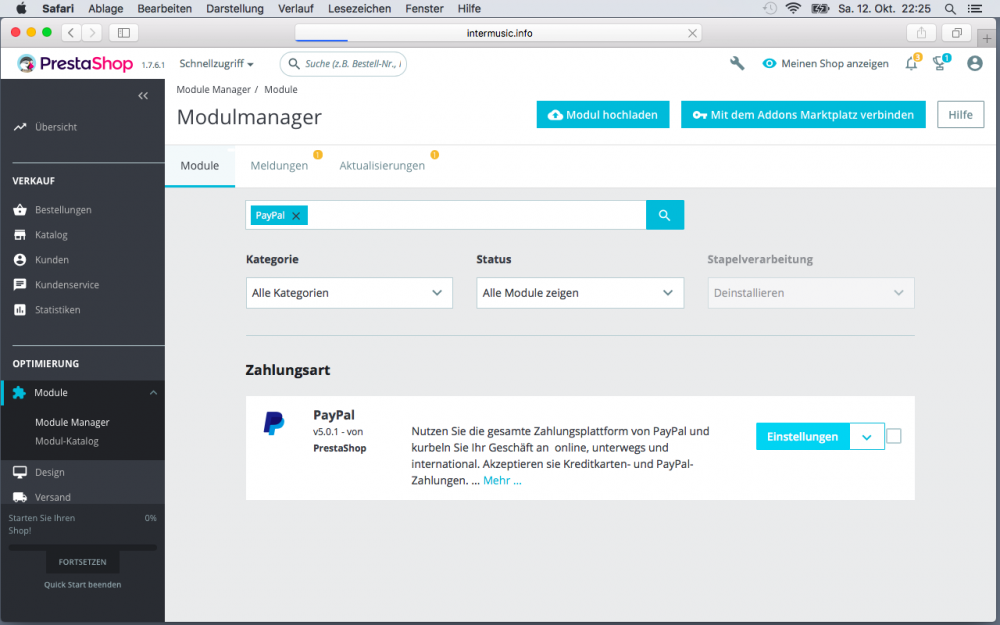Open the Alle Kategorien dropdown
Image resolution: width=1000 pixels, height=625 pixels.
pos(349,292)
